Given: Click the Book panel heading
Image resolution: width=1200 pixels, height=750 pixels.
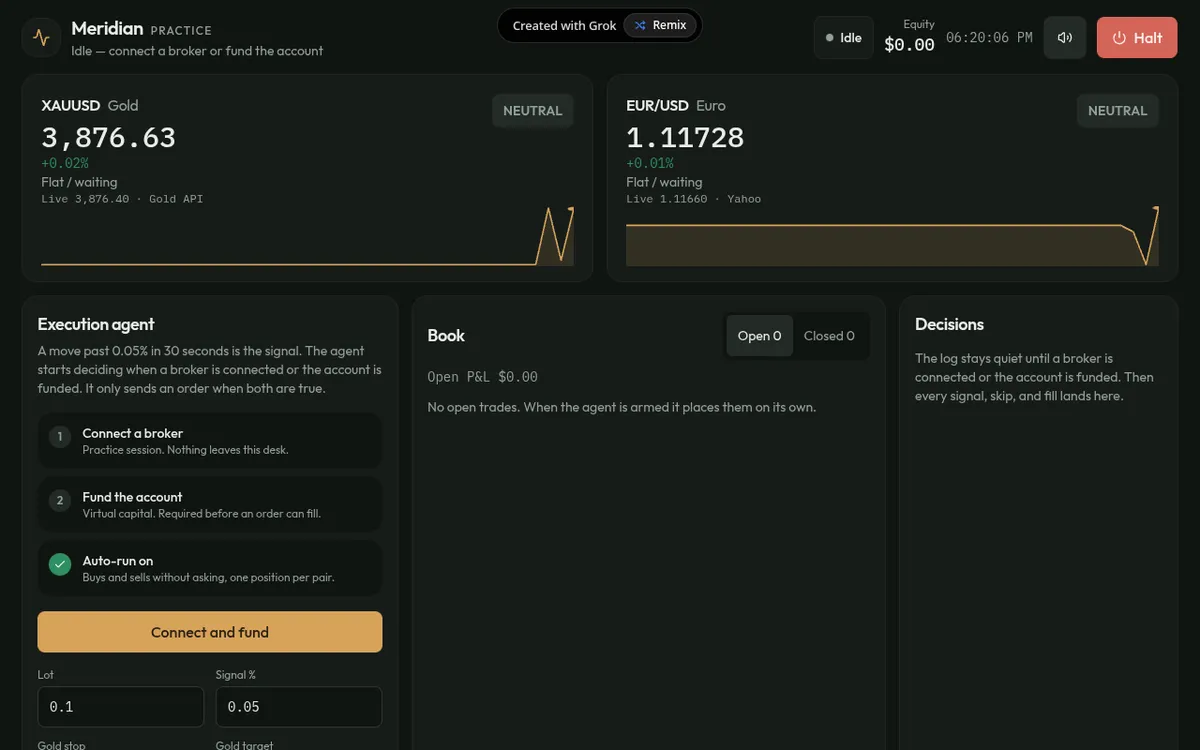Looking at the screenshot, I should [446, 336].
